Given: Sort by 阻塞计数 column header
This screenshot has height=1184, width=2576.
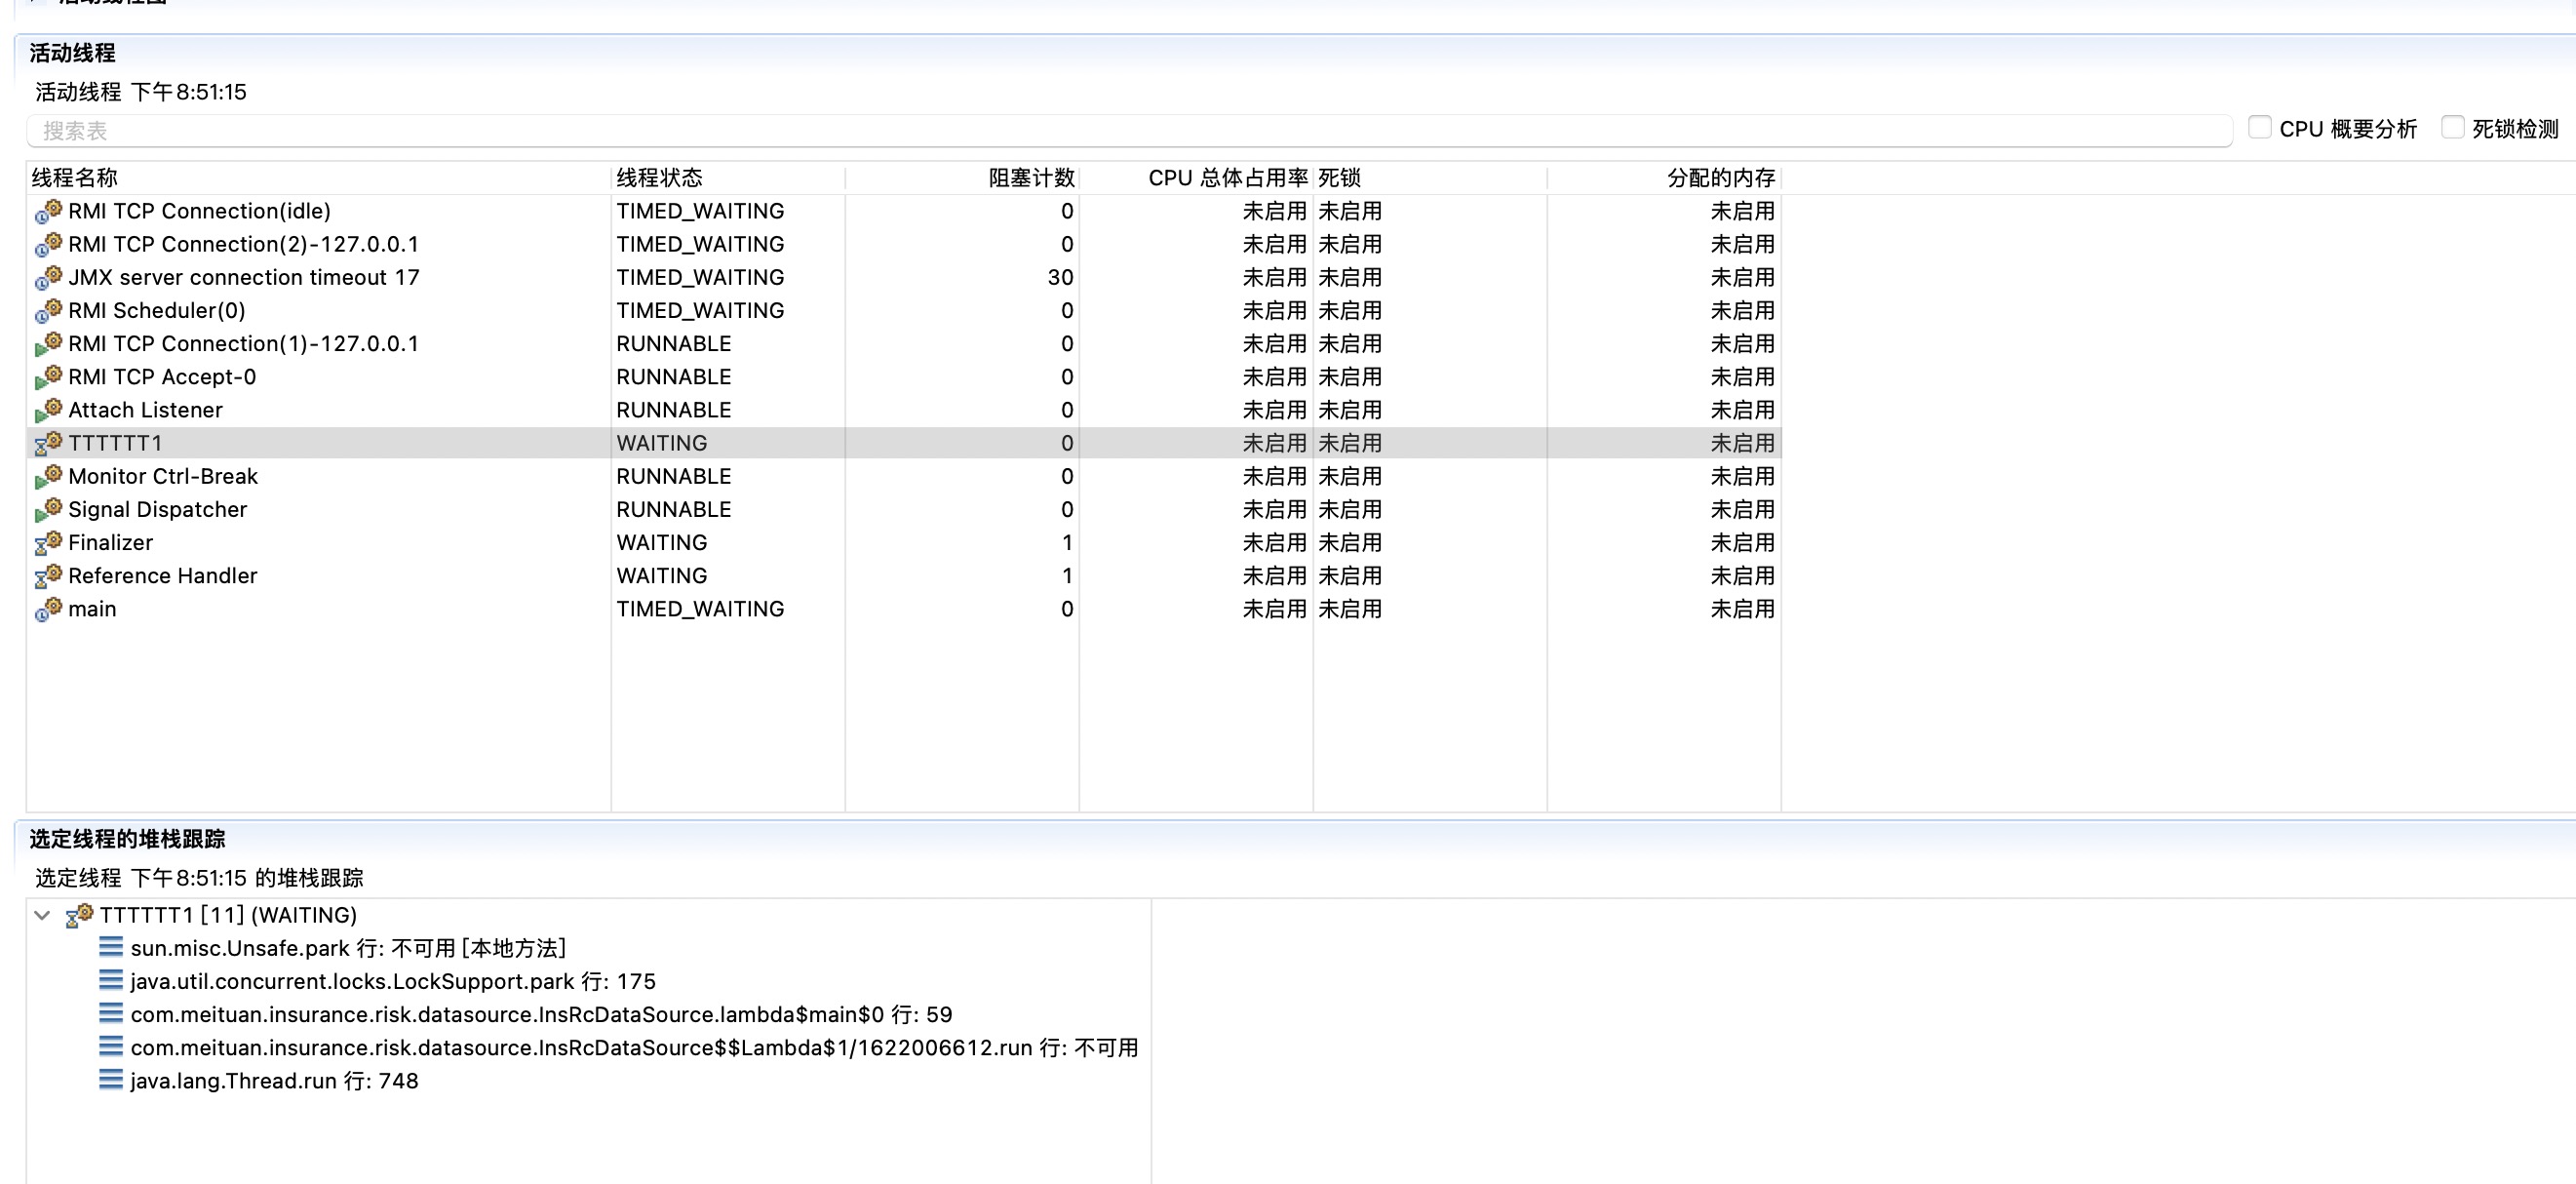Looking at the screenshot, I should click(1030, 178).
